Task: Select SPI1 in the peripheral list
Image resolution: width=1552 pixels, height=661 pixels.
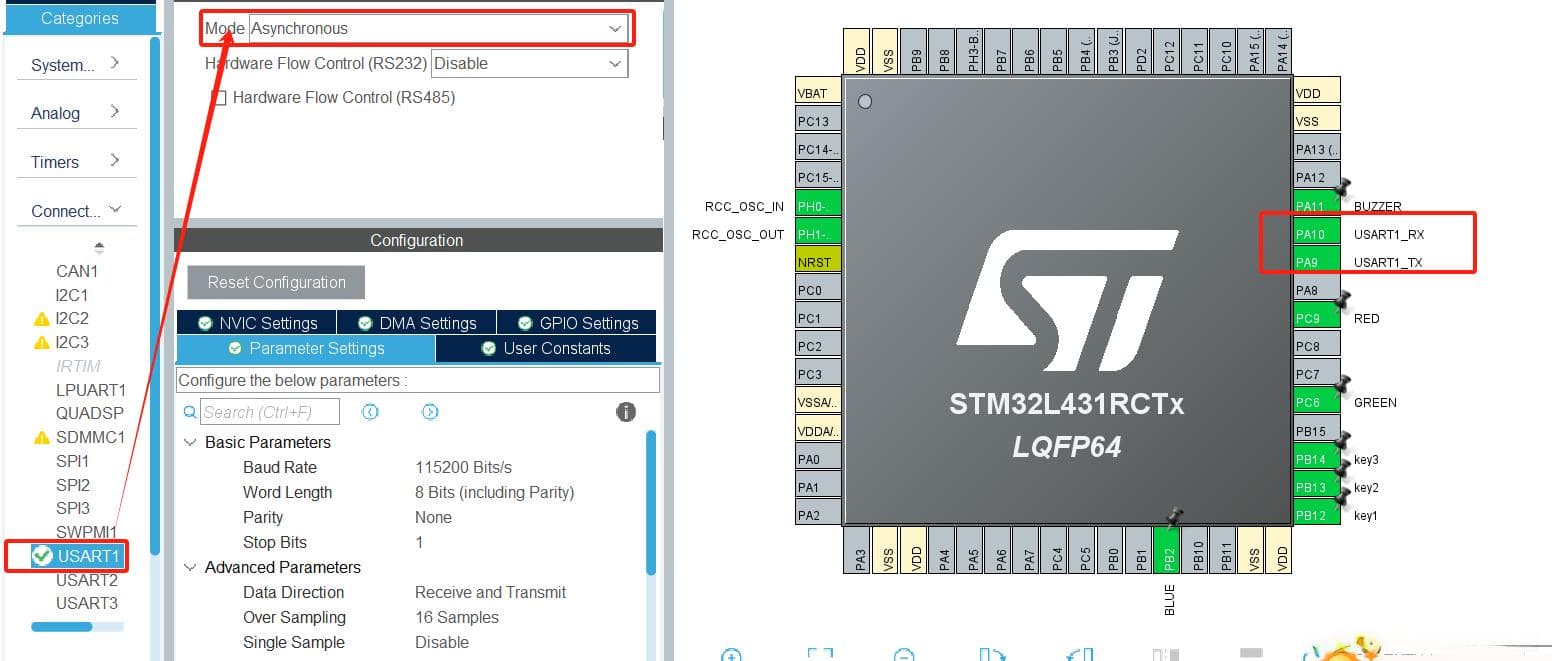Action: point(73,462)
